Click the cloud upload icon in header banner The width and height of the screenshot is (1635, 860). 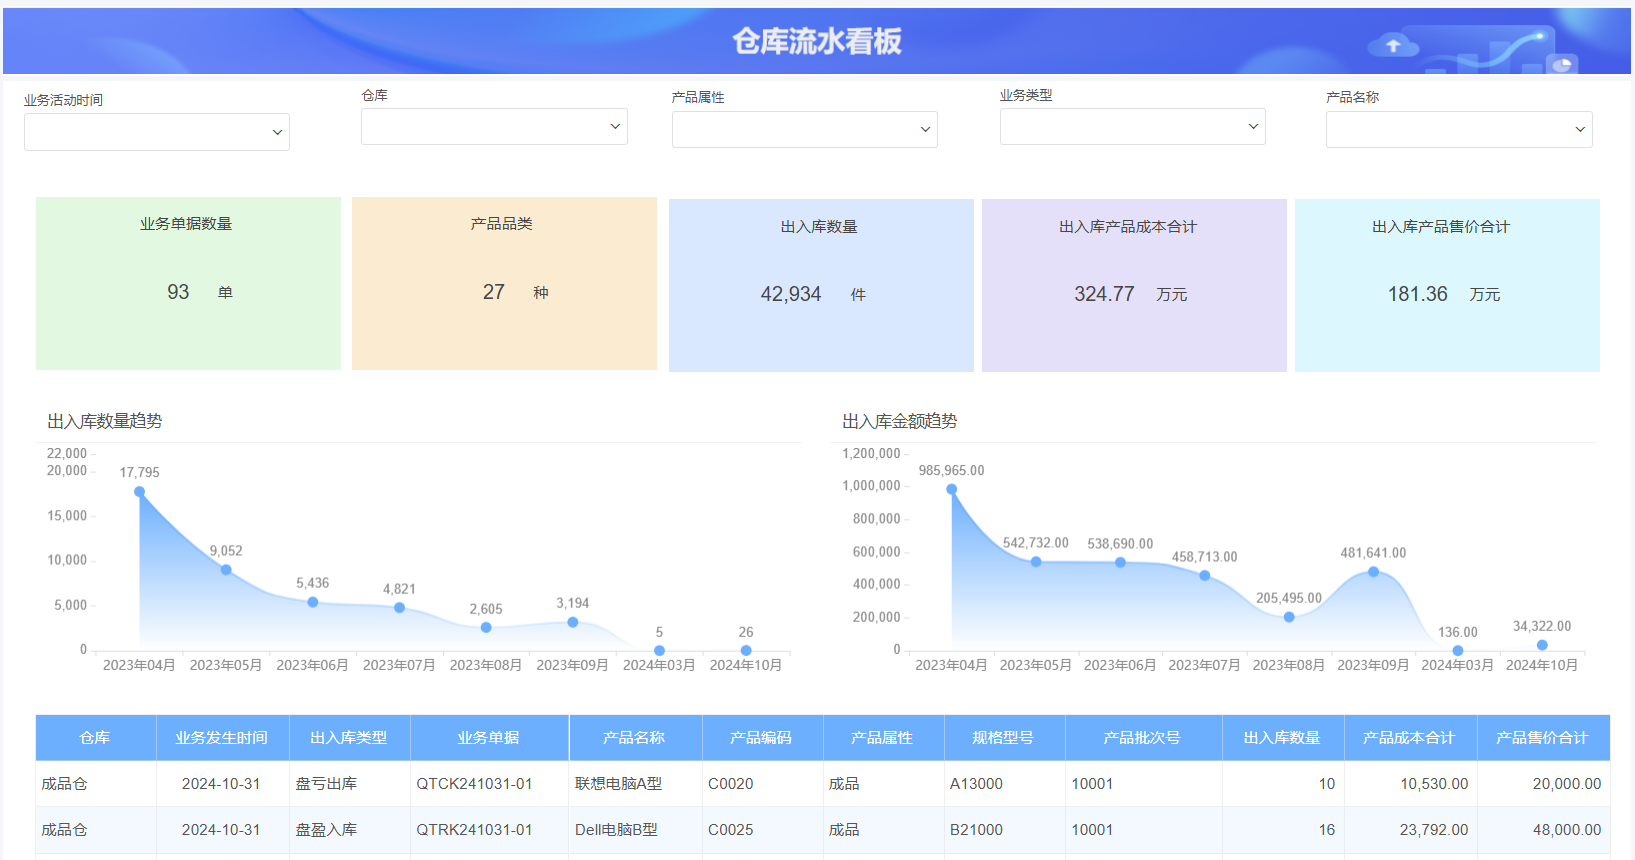pos(1392,45)
